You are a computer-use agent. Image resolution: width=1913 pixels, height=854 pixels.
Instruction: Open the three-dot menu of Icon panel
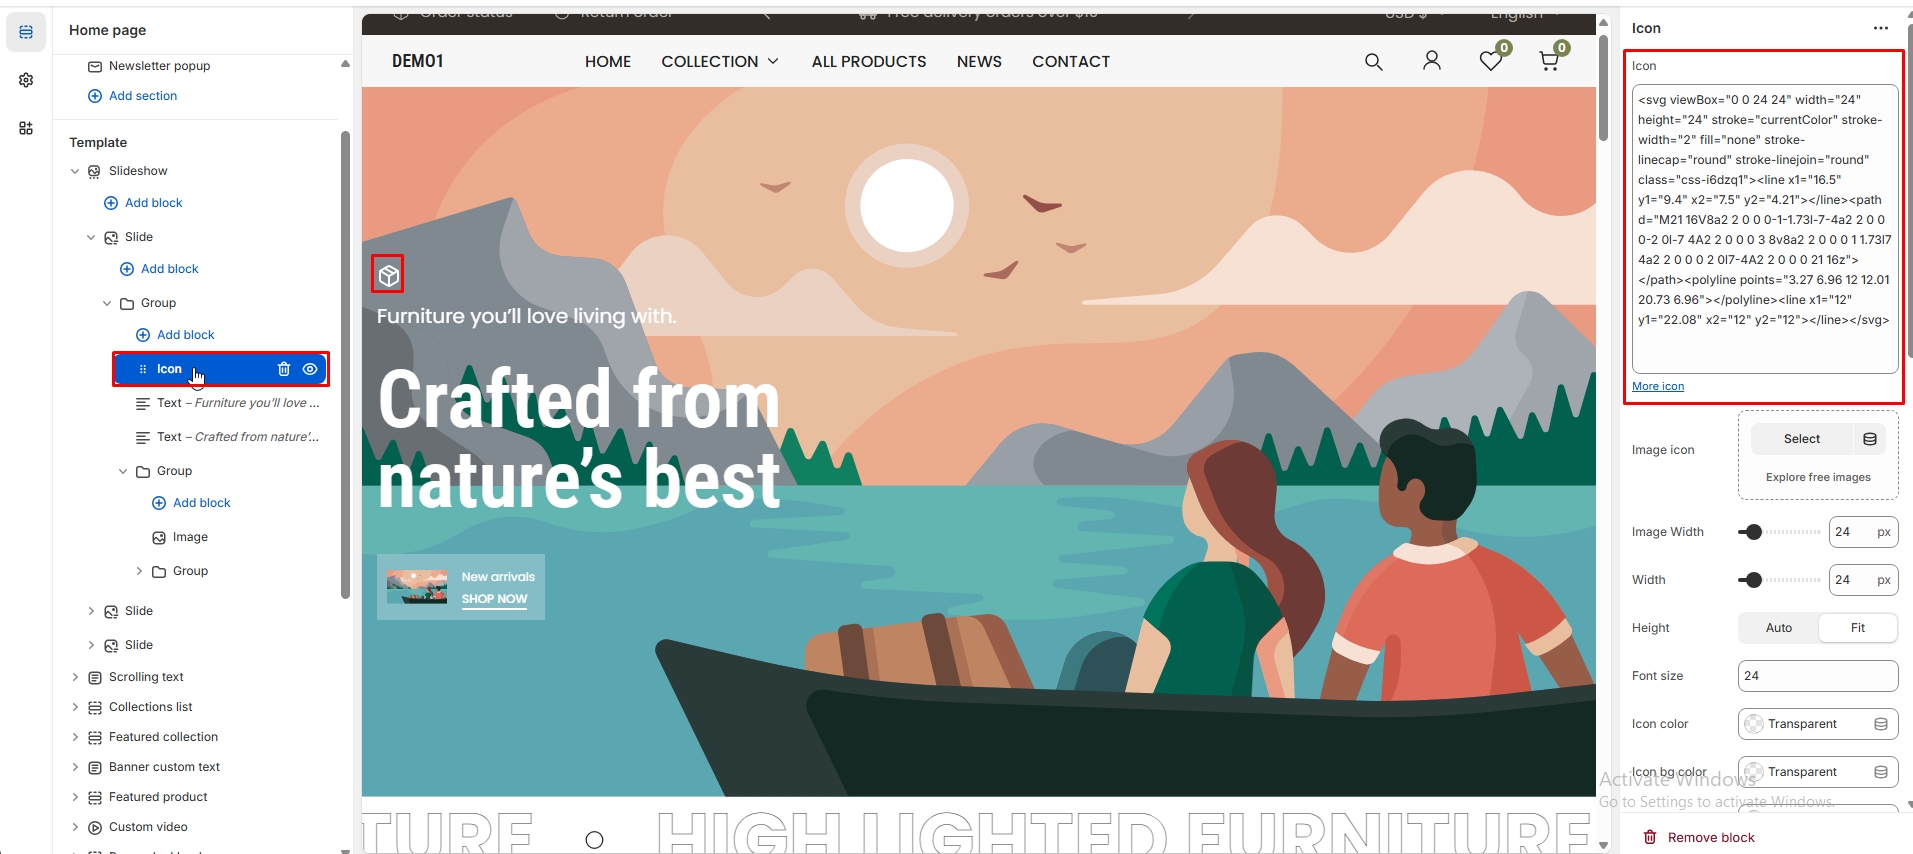tap(1881, 28)
